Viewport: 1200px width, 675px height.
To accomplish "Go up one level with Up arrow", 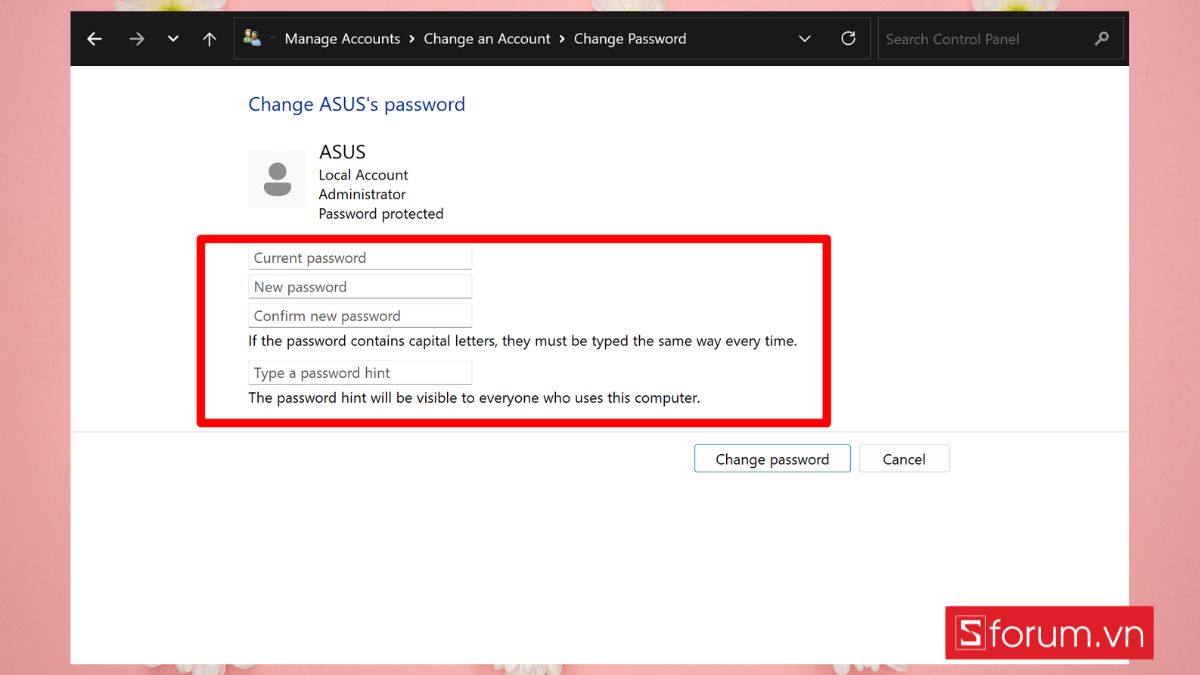I will pos(209,39).
